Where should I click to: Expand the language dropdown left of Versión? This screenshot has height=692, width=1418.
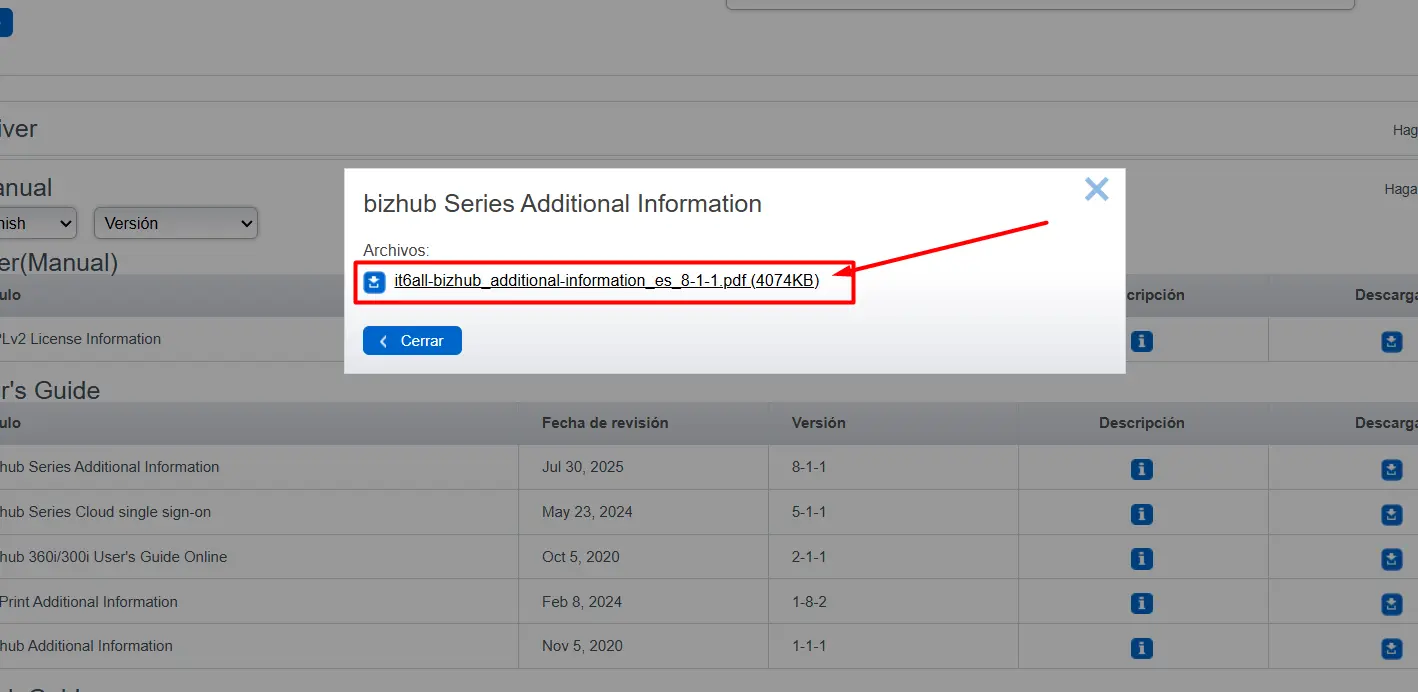[38, 223]
